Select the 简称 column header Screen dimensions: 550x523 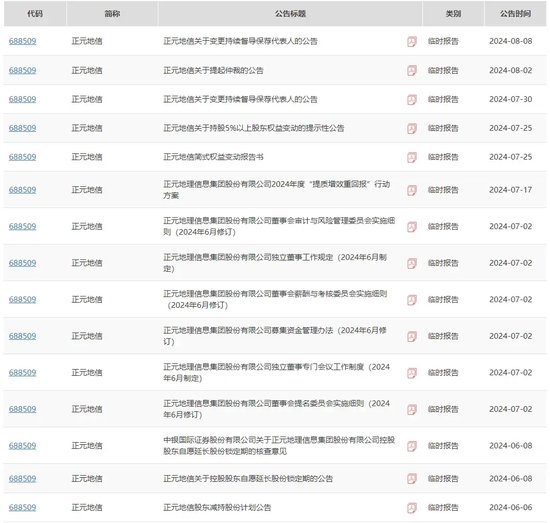(x=112, y=14)
